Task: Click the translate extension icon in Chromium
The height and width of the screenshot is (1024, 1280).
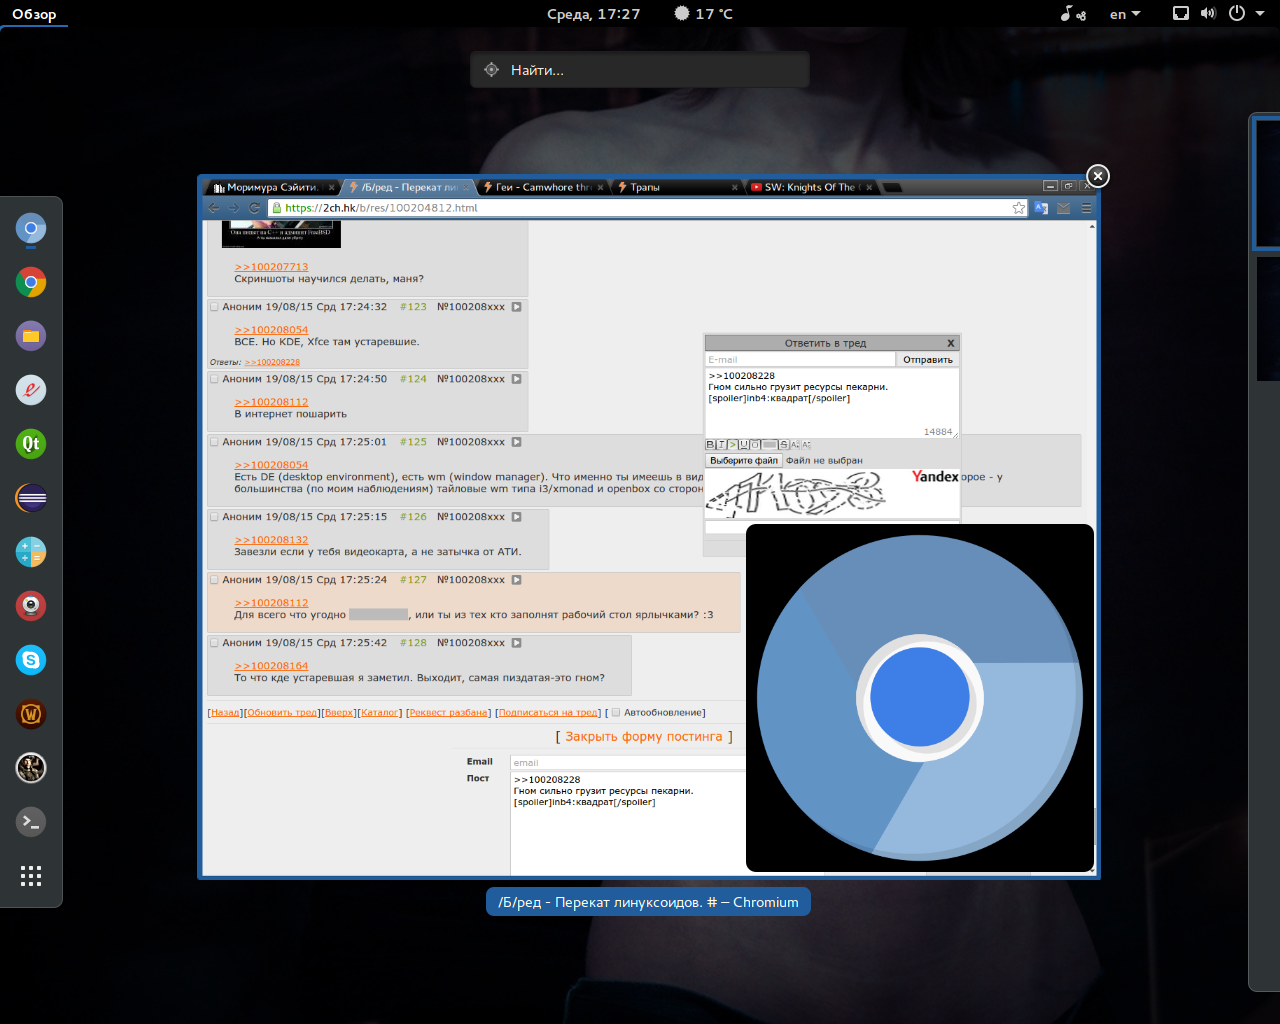Action: click(1041, 208)
